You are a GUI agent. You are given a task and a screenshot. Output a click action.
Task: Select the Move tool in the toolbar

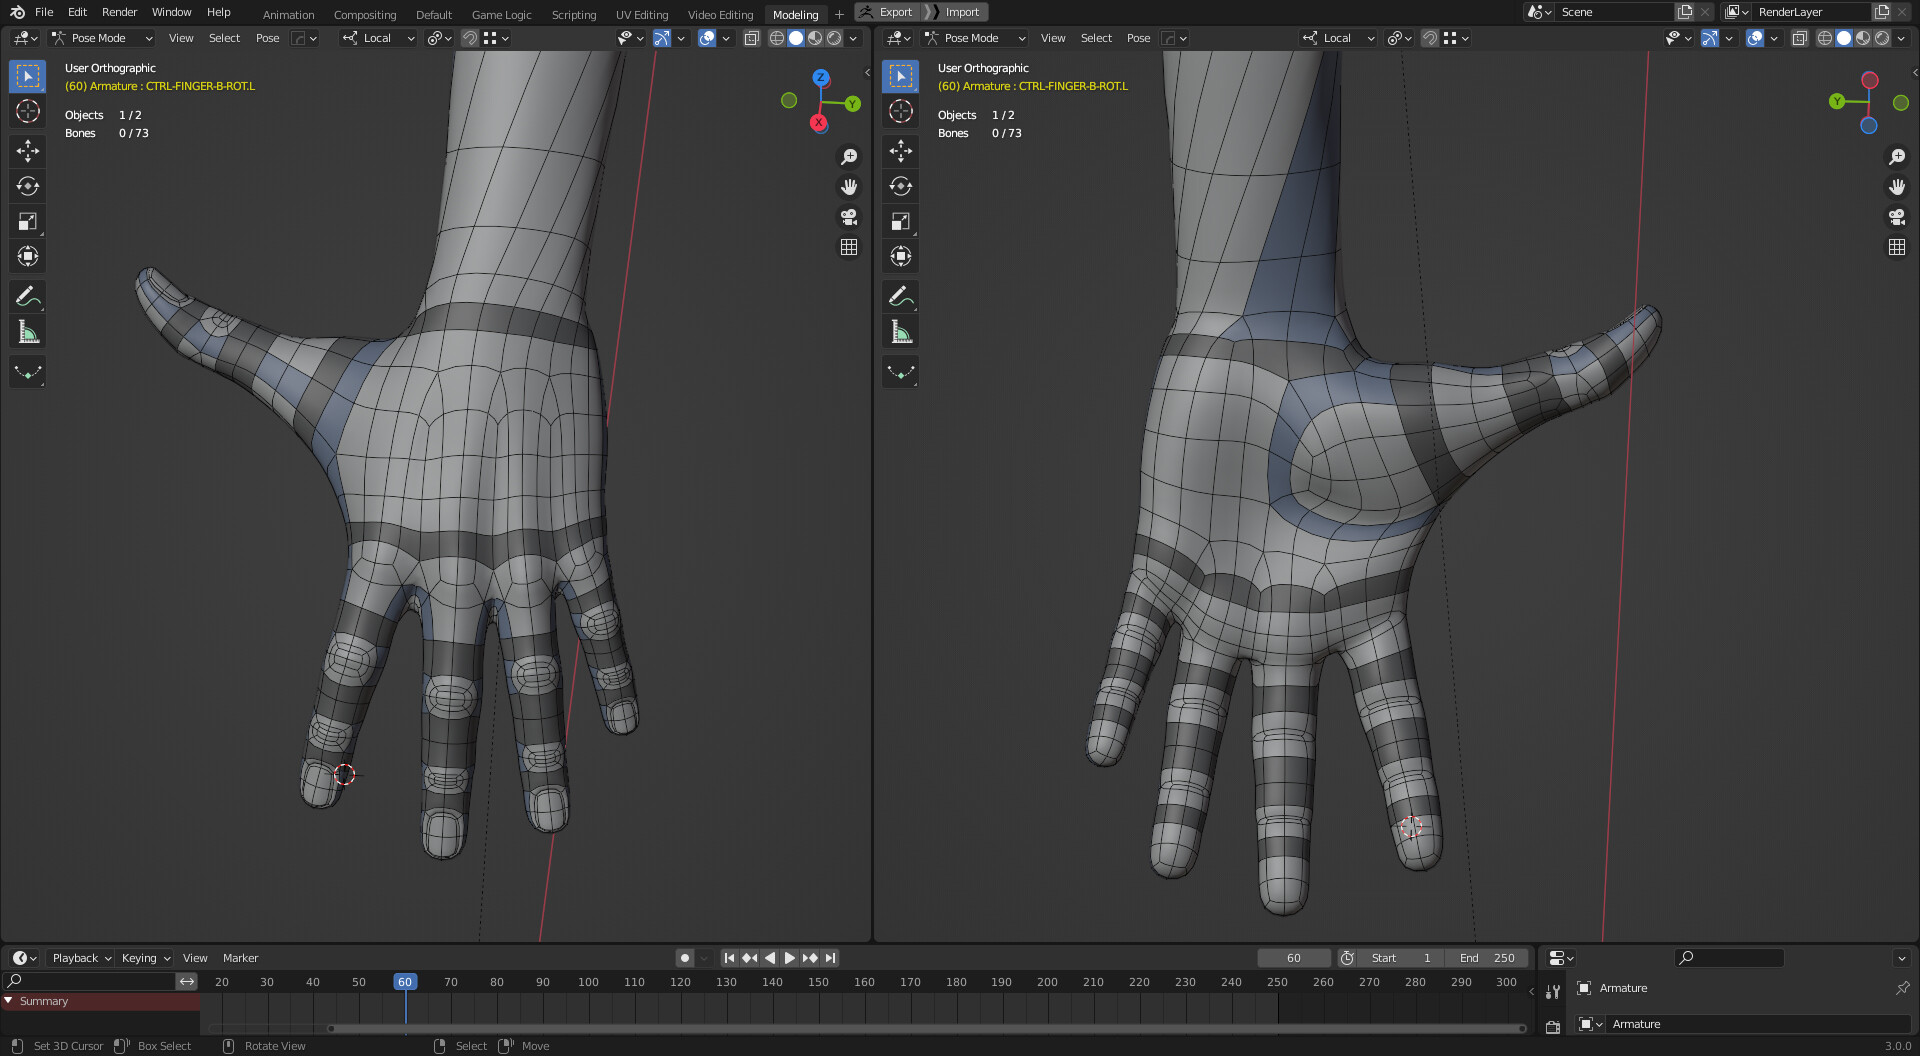click(x=27, y=151)
